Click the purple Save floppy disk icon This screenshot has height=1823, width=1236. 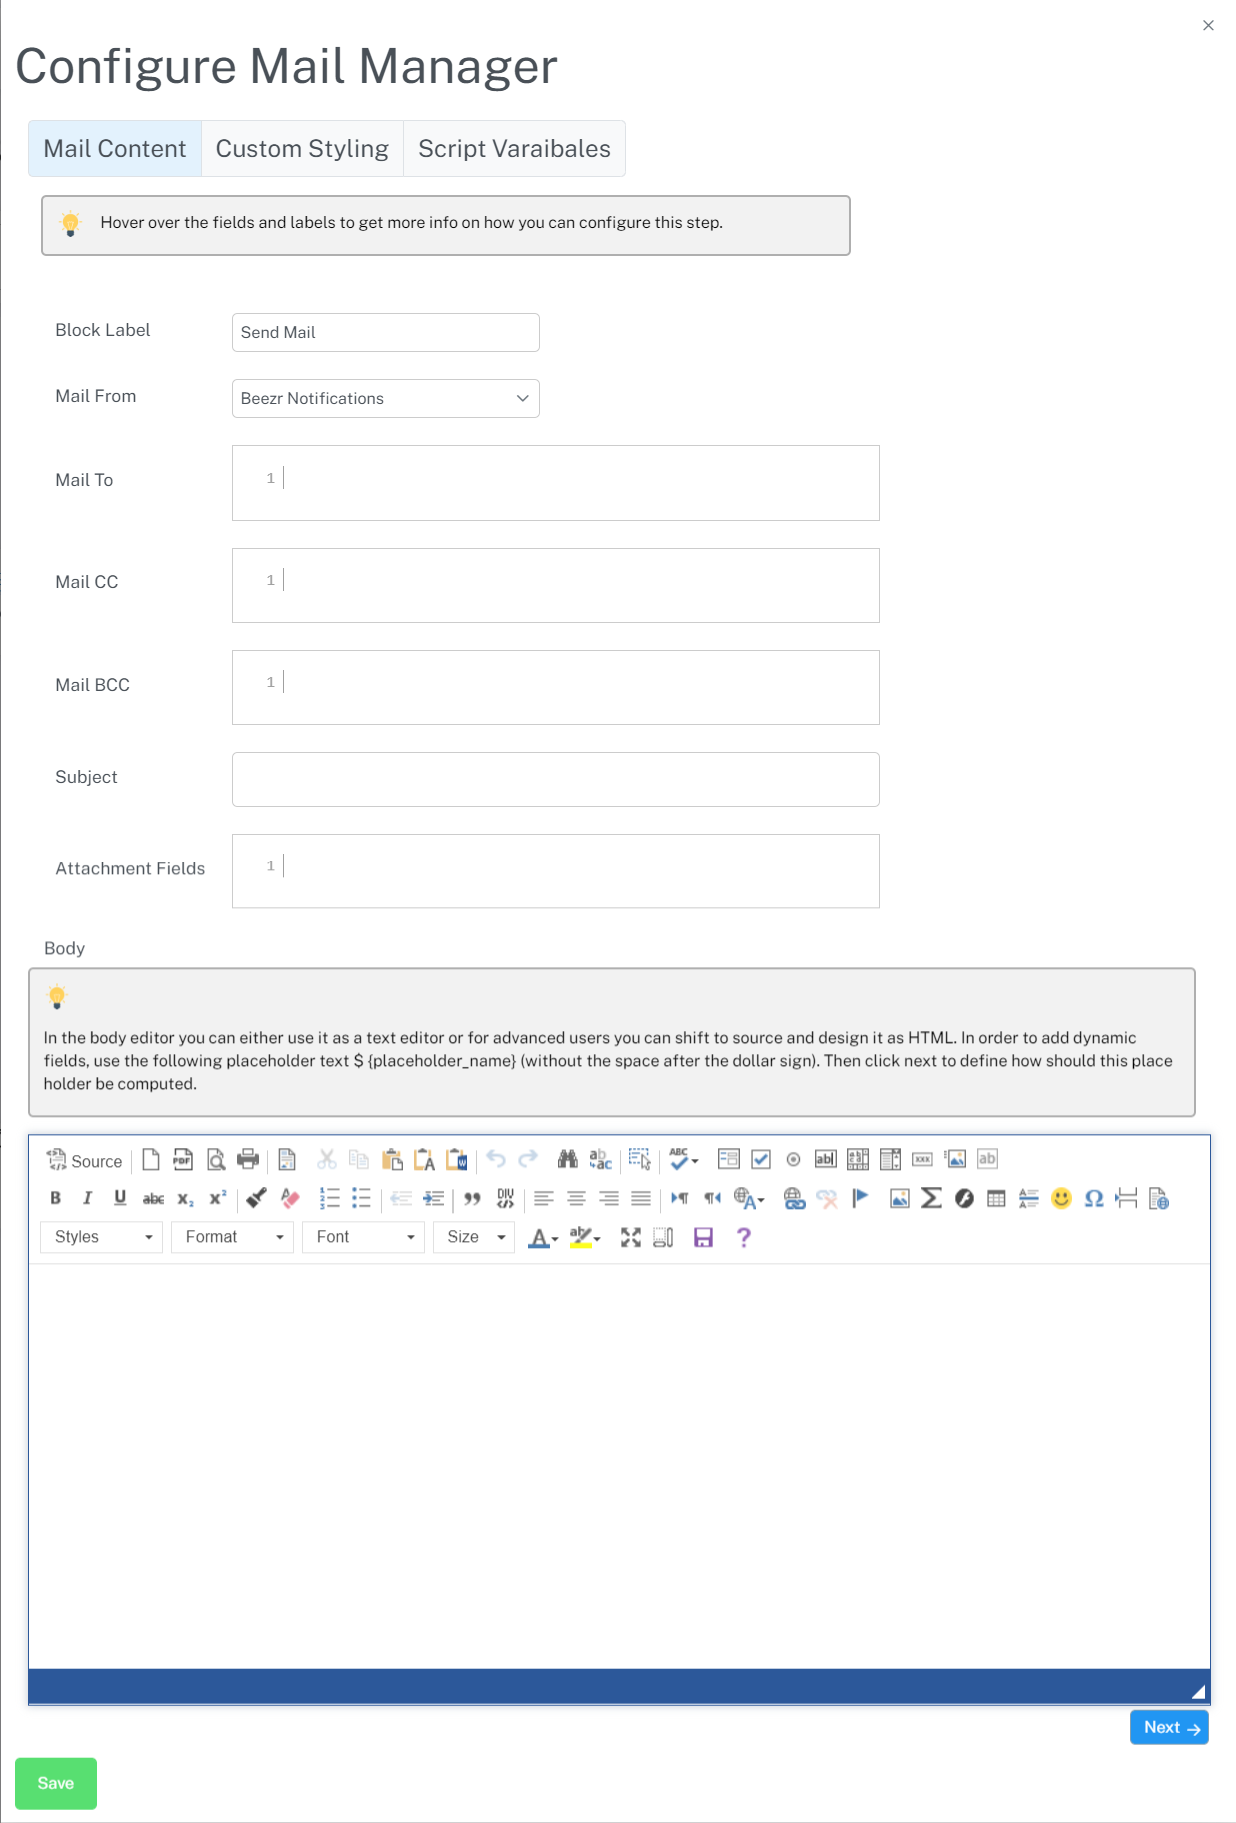pos(703,1238)
